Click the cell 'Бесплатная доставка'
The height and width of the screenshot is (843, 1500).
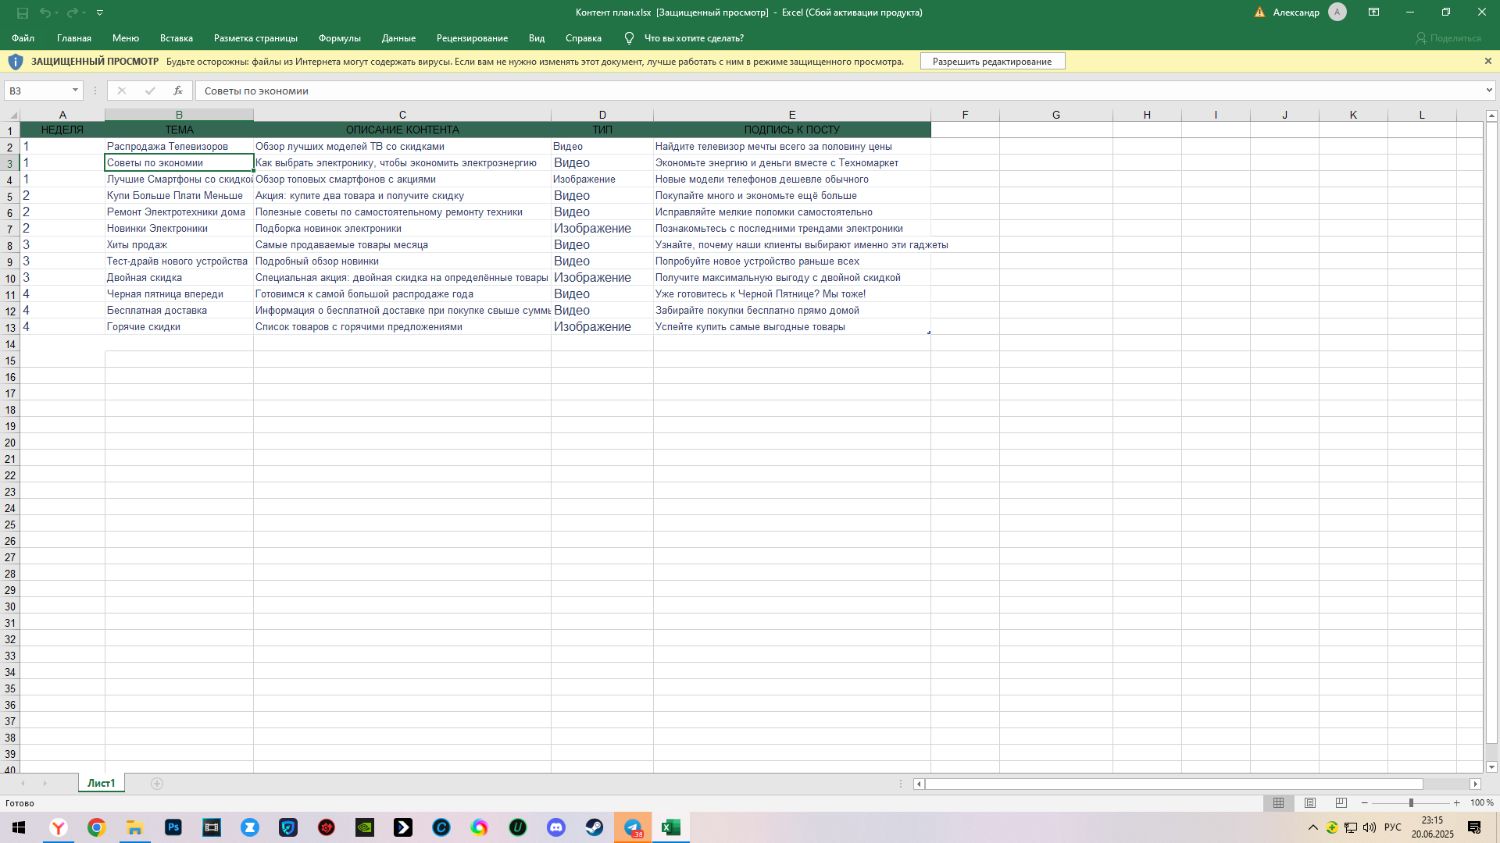coord(179,311)
